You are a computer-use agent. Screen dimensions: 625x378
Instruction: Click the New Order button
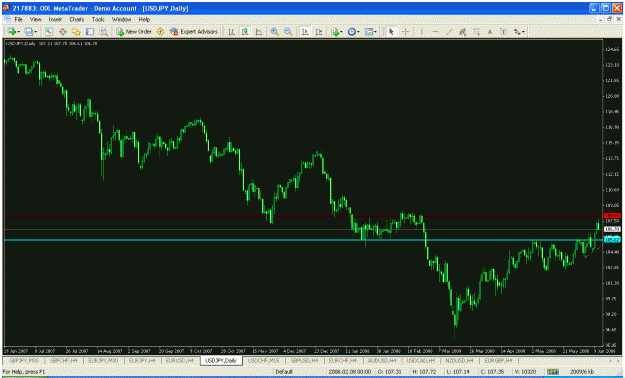click(134, 32)
